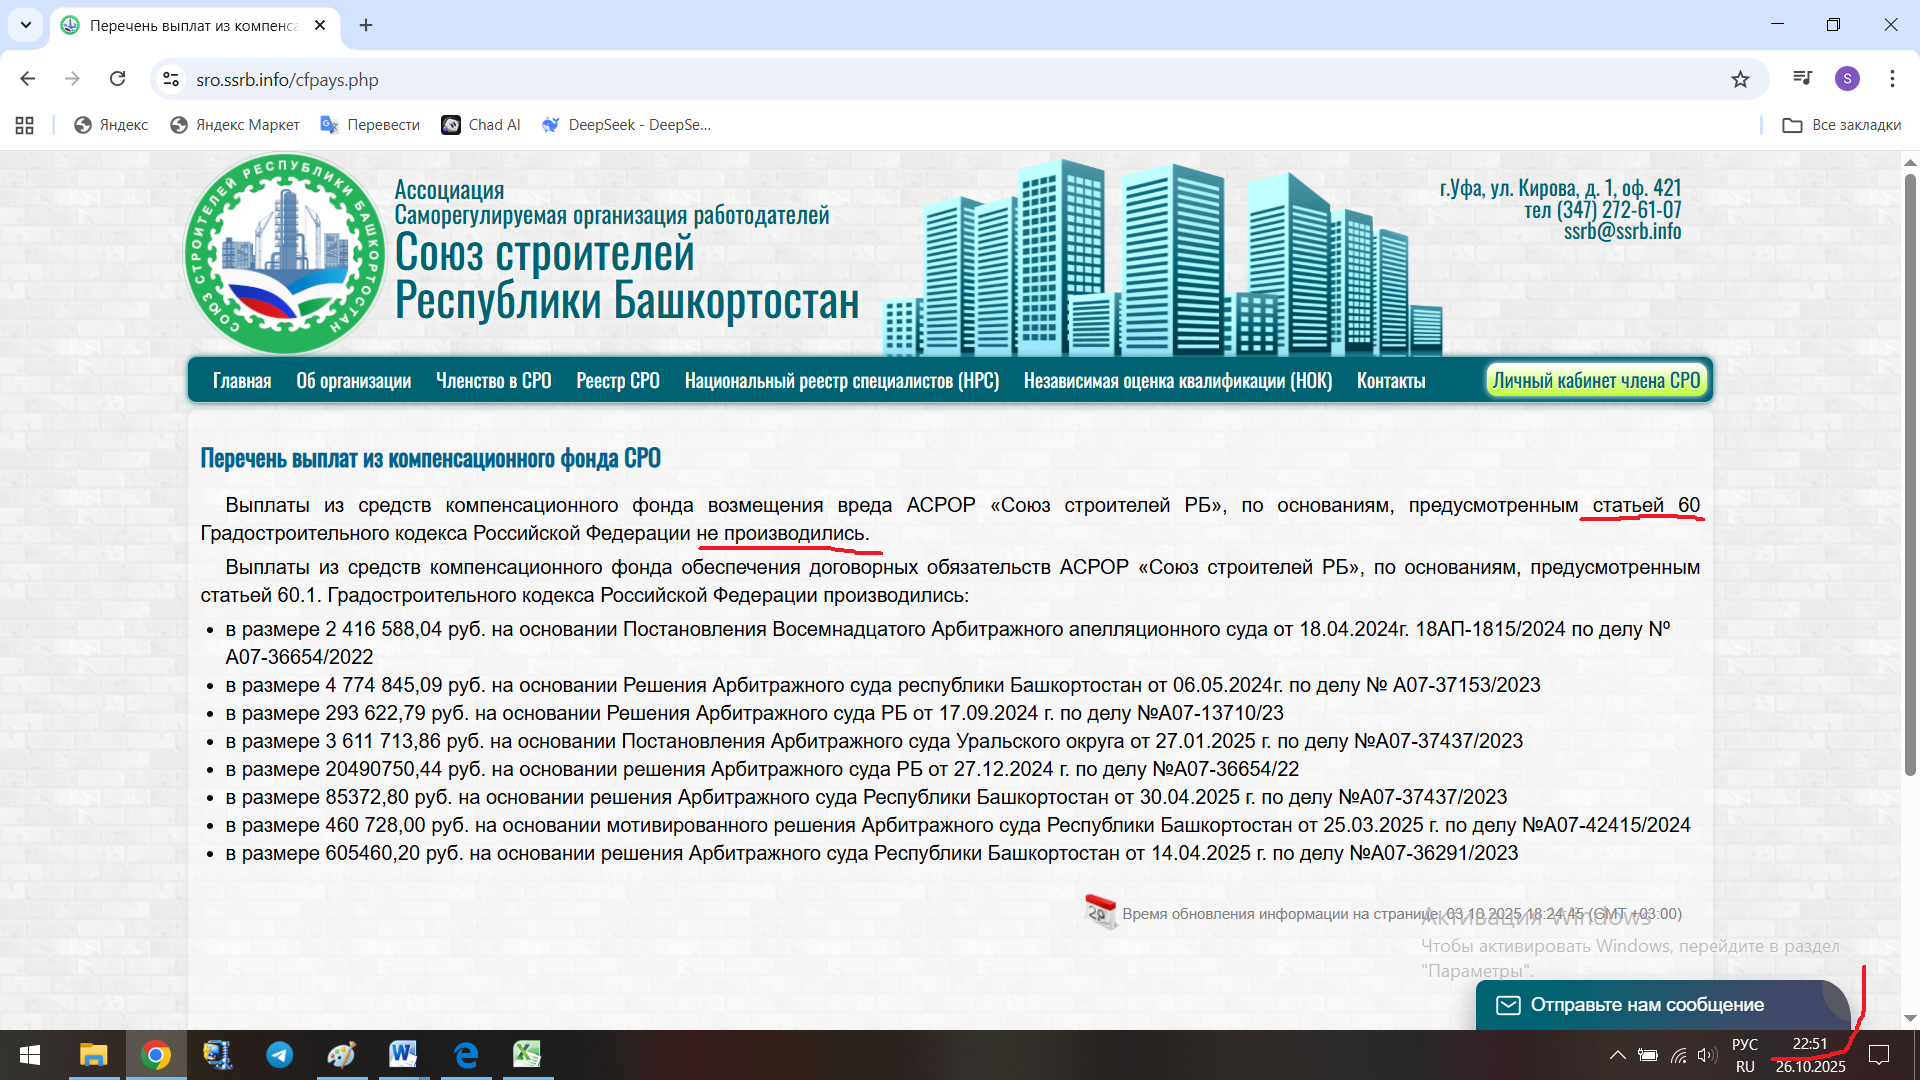Expand the tab search dropdown arrow
Screen dimensions: 1920x1080
click(x=26, y=25)
